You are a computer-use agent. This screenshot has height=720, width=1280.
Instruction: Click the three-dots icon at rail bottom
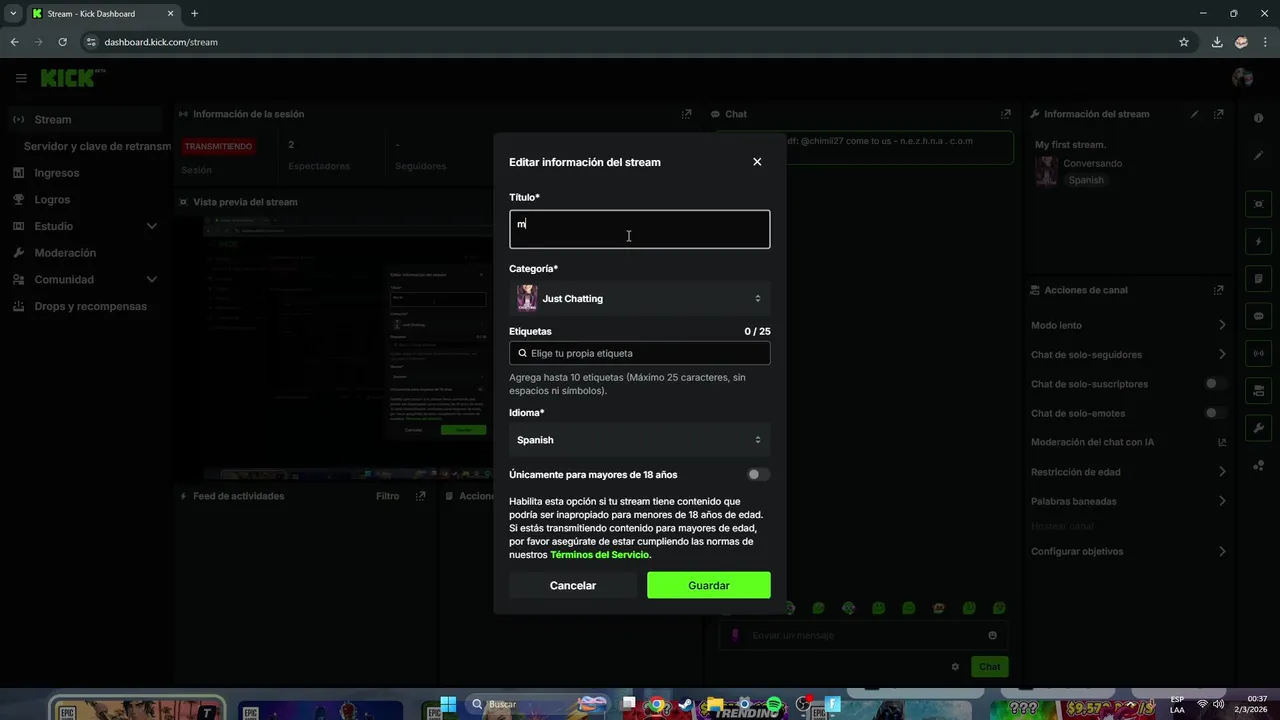[x=1259, y=465]
